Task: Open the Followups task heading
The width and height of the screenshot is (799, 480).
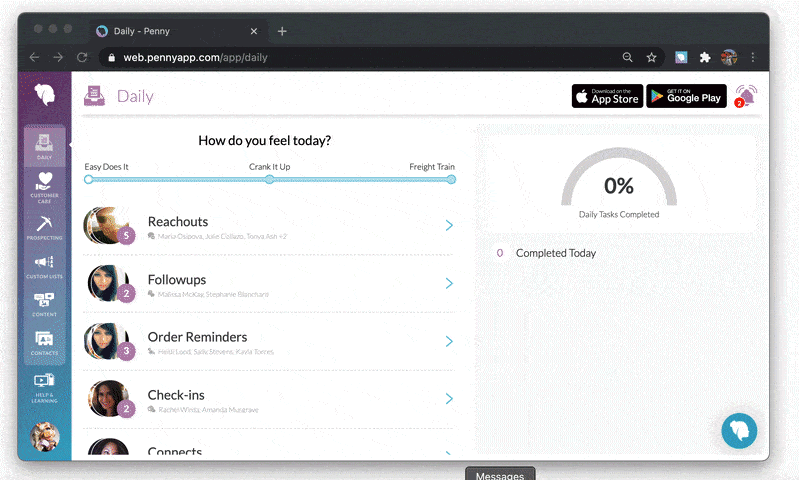Action: (x=177, y=280)
